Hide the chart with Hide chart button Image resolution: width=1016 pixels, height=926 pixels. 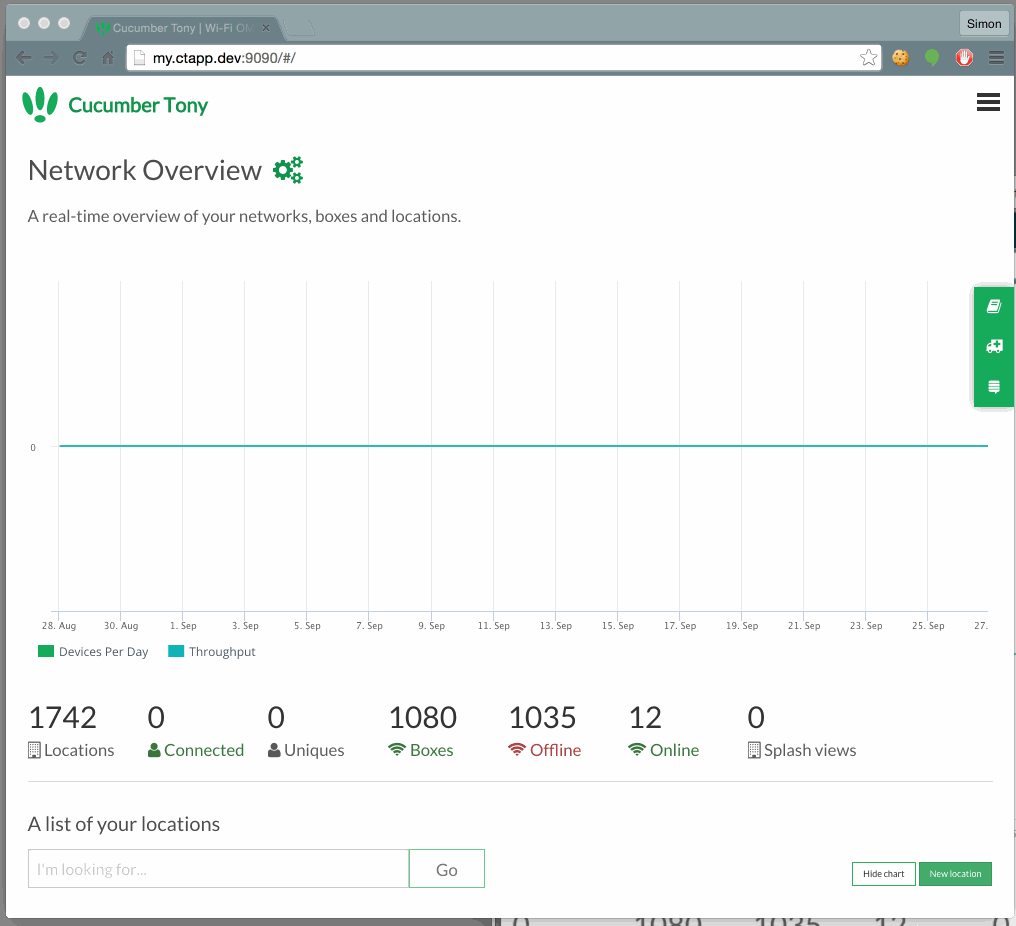(x=883, y=874)
